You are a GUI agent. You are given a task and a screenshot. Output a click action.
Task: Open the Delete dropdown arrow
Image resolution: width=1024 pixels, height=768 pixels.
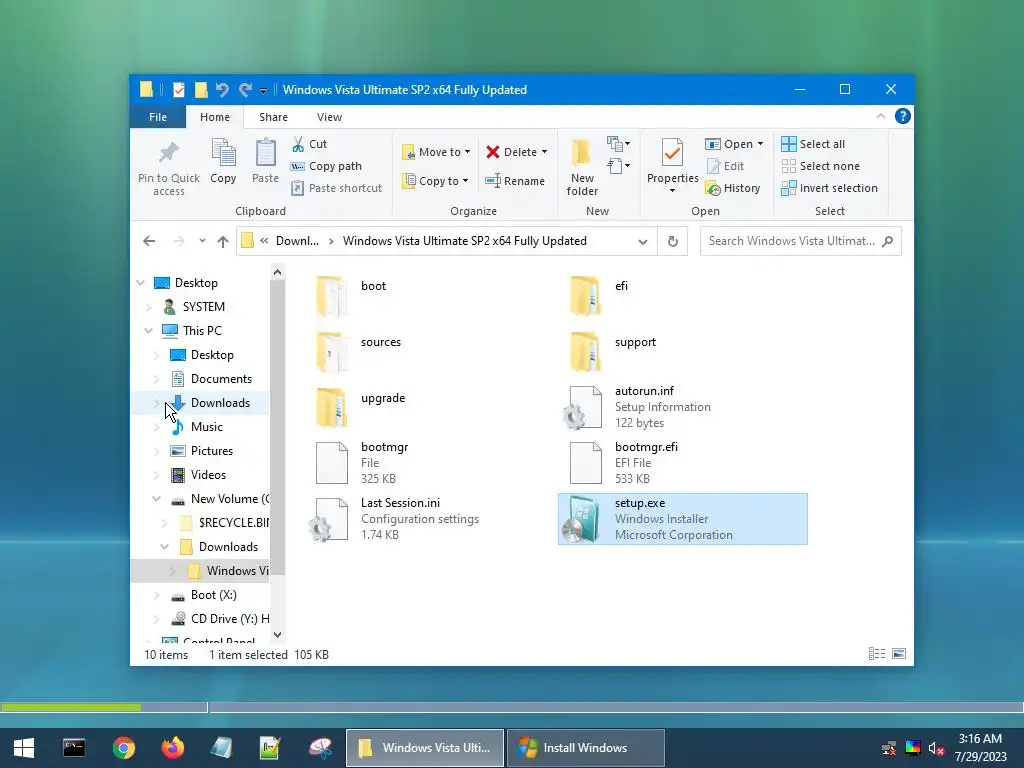tap(544, 152)
